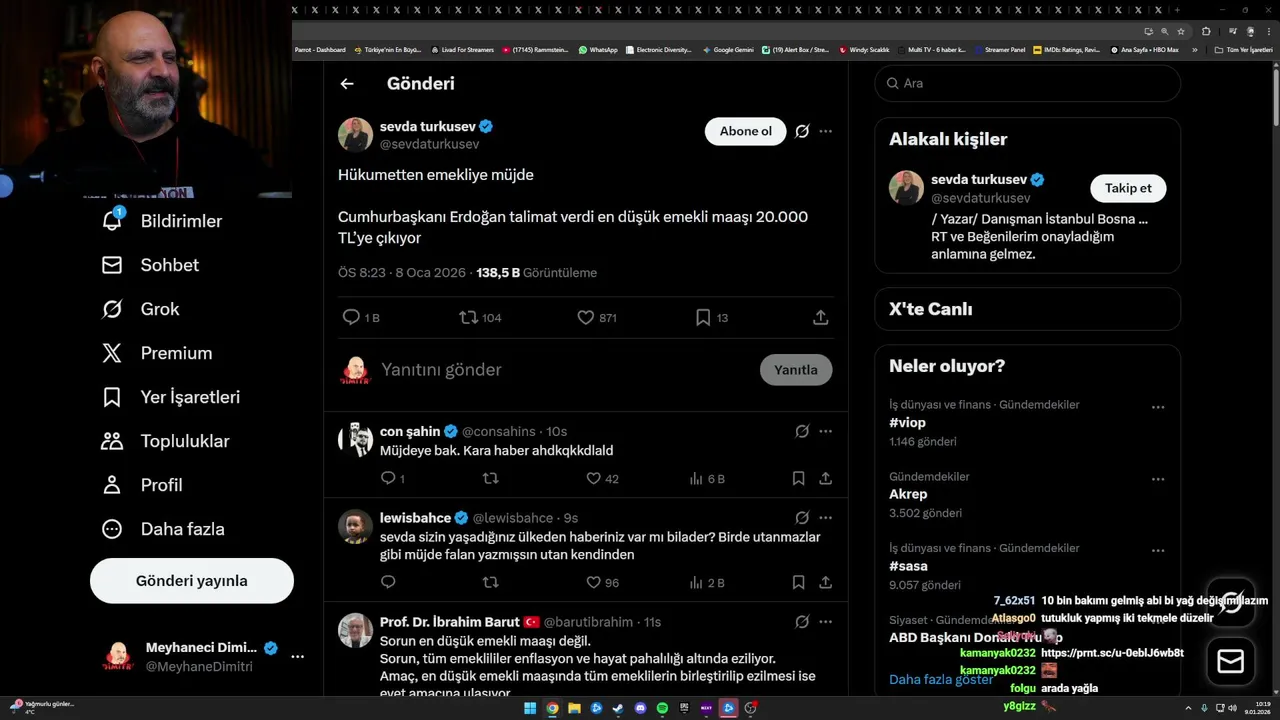1280x720 pixels.
Task: Open con şahin's profile avatar
Action: click(355, 439)
